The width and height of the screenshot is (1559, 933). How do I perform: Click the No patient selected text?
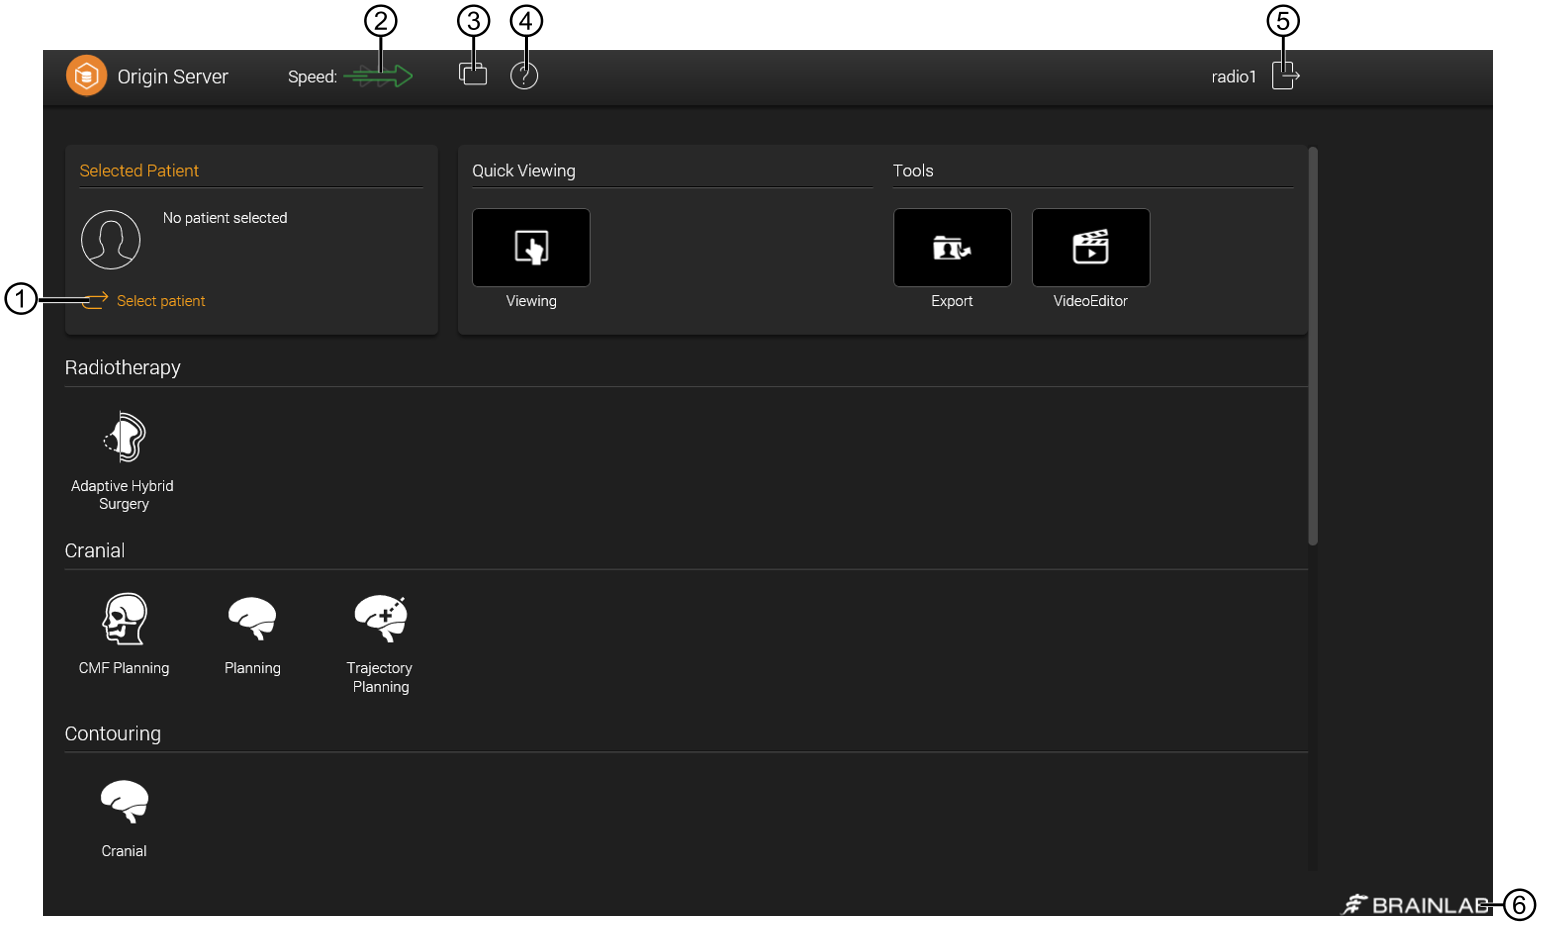[225, 218]
